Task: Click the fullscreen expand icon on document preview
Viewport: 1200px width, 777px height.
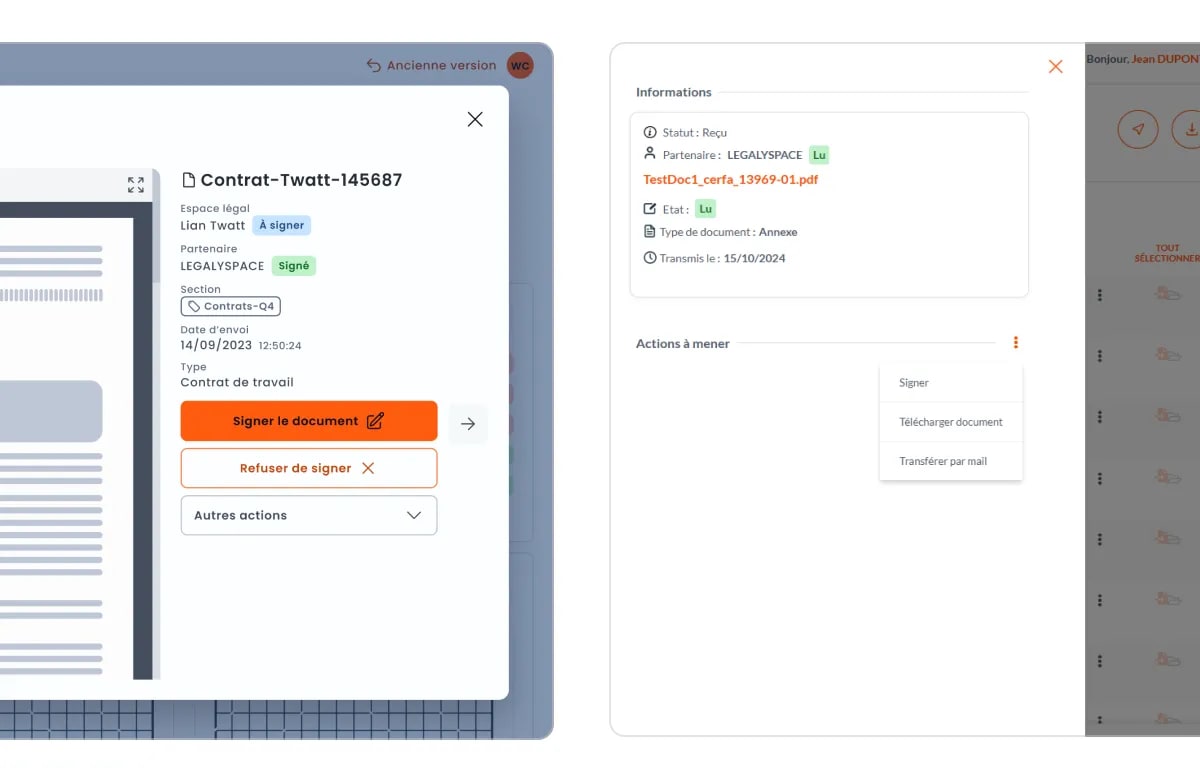Action: pyautogui.click(x=136, y=184)
